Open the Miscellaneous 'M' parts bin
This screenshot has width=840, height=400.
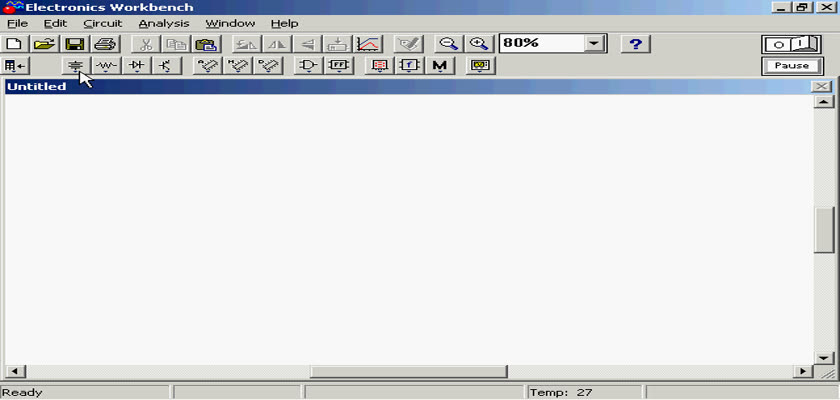point(439,66)
